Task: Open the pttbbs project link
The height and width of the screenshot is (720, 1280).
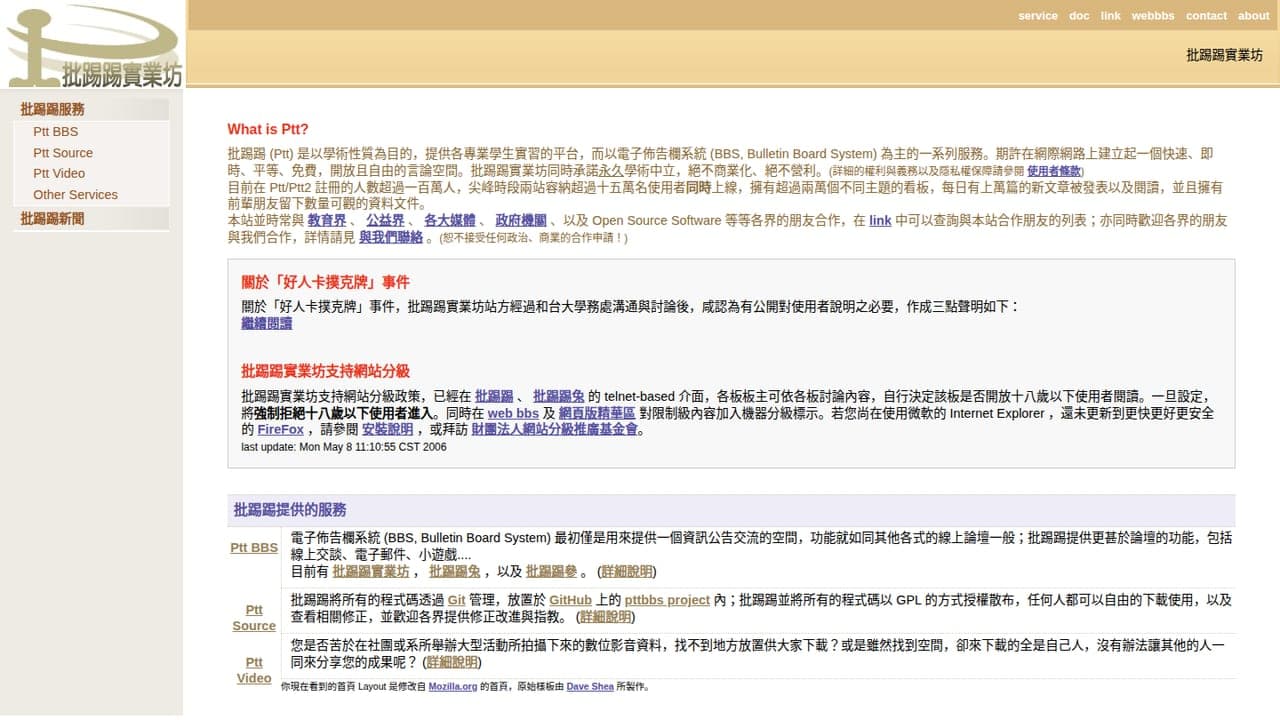Action: pyautogui.click(x=667, y=600)
